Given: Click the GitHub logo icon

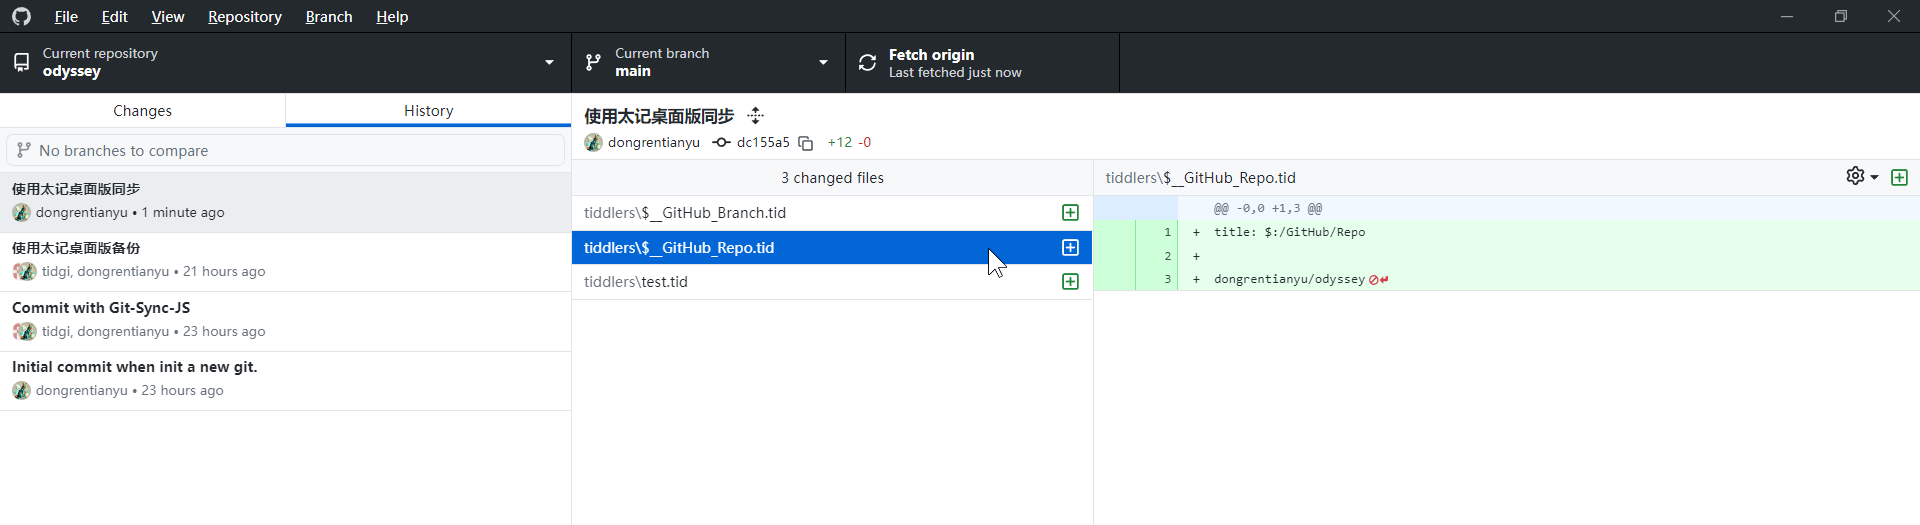Looking at the screenshot, I should pos(21,17).
